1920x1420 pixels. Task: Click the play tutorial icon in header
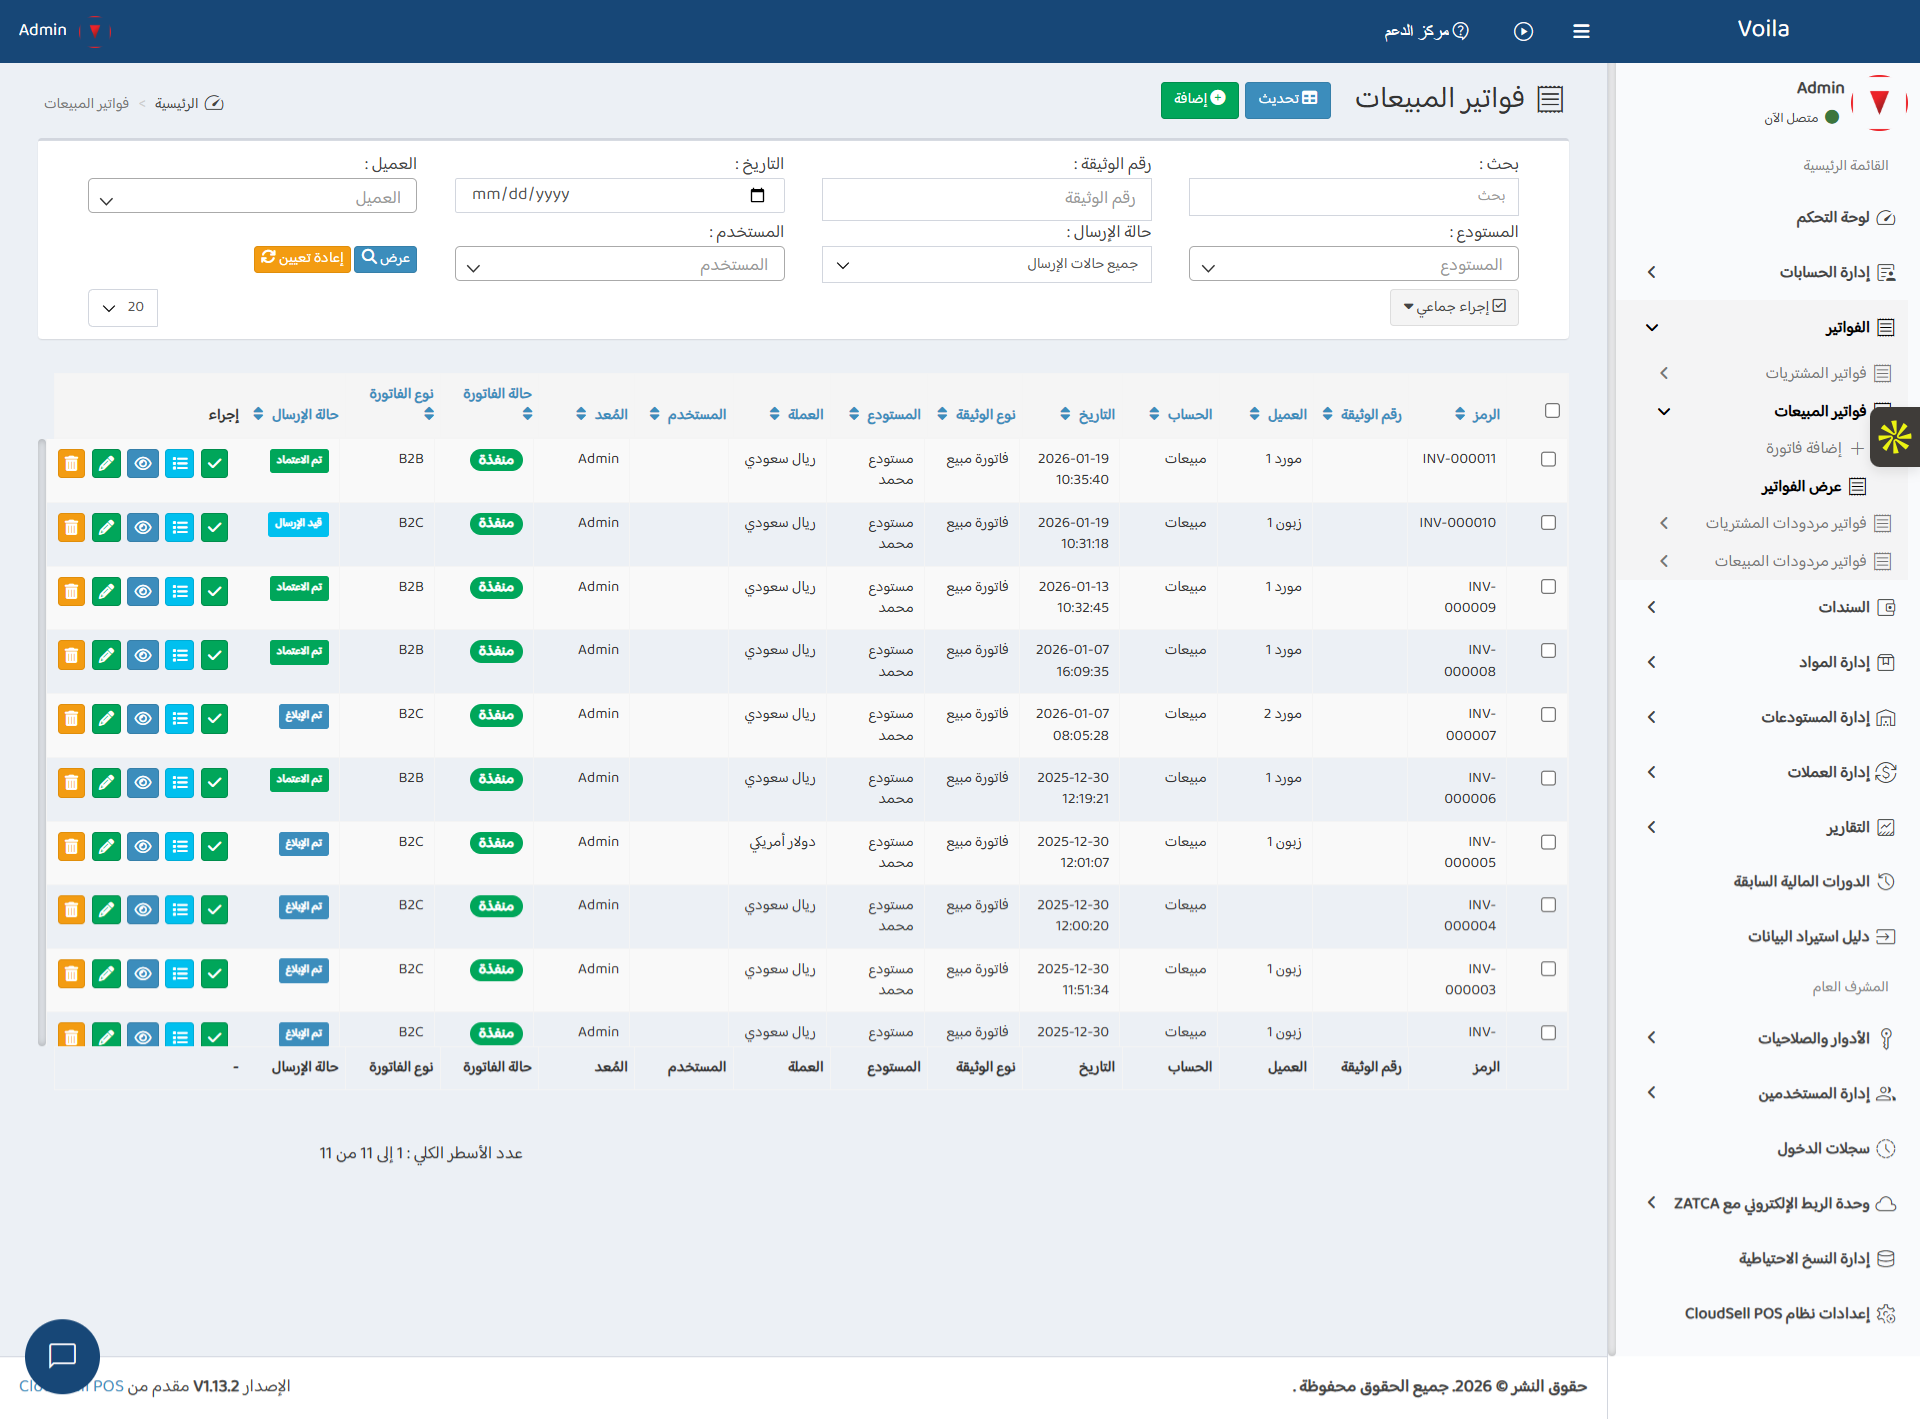[x=1523, y=31]
